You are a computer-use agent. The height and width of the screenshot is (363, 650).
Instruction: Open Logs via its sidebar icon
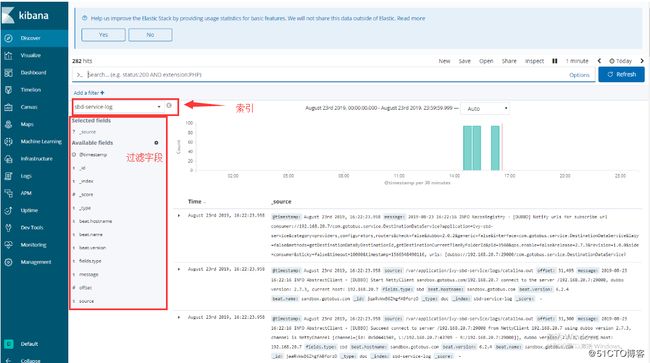[8, 176]
